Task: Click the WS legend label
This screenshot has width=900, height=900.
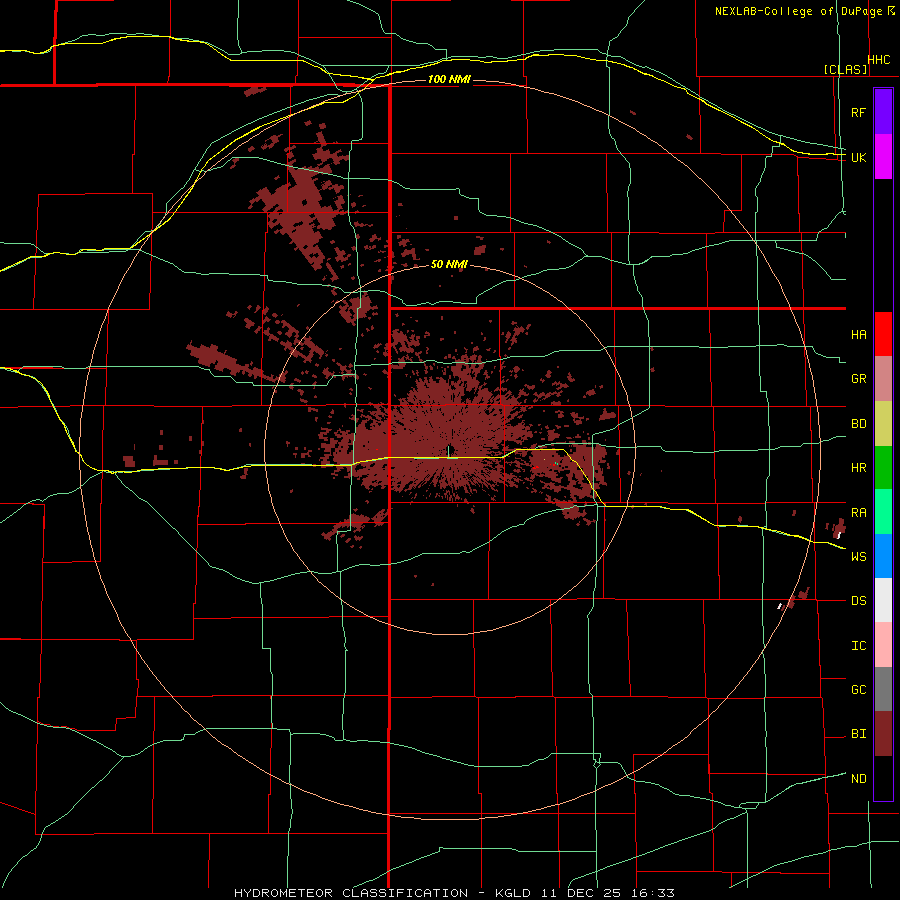Action: [x=858, y=557]
